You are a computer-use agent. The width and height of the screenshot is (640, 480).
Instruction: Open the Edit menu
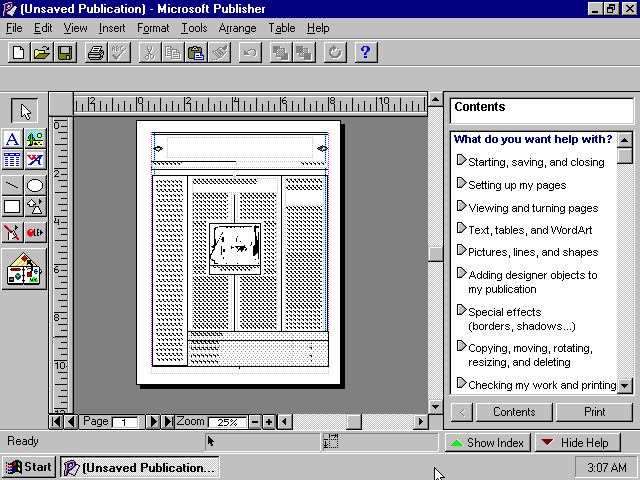click(43, 28)
